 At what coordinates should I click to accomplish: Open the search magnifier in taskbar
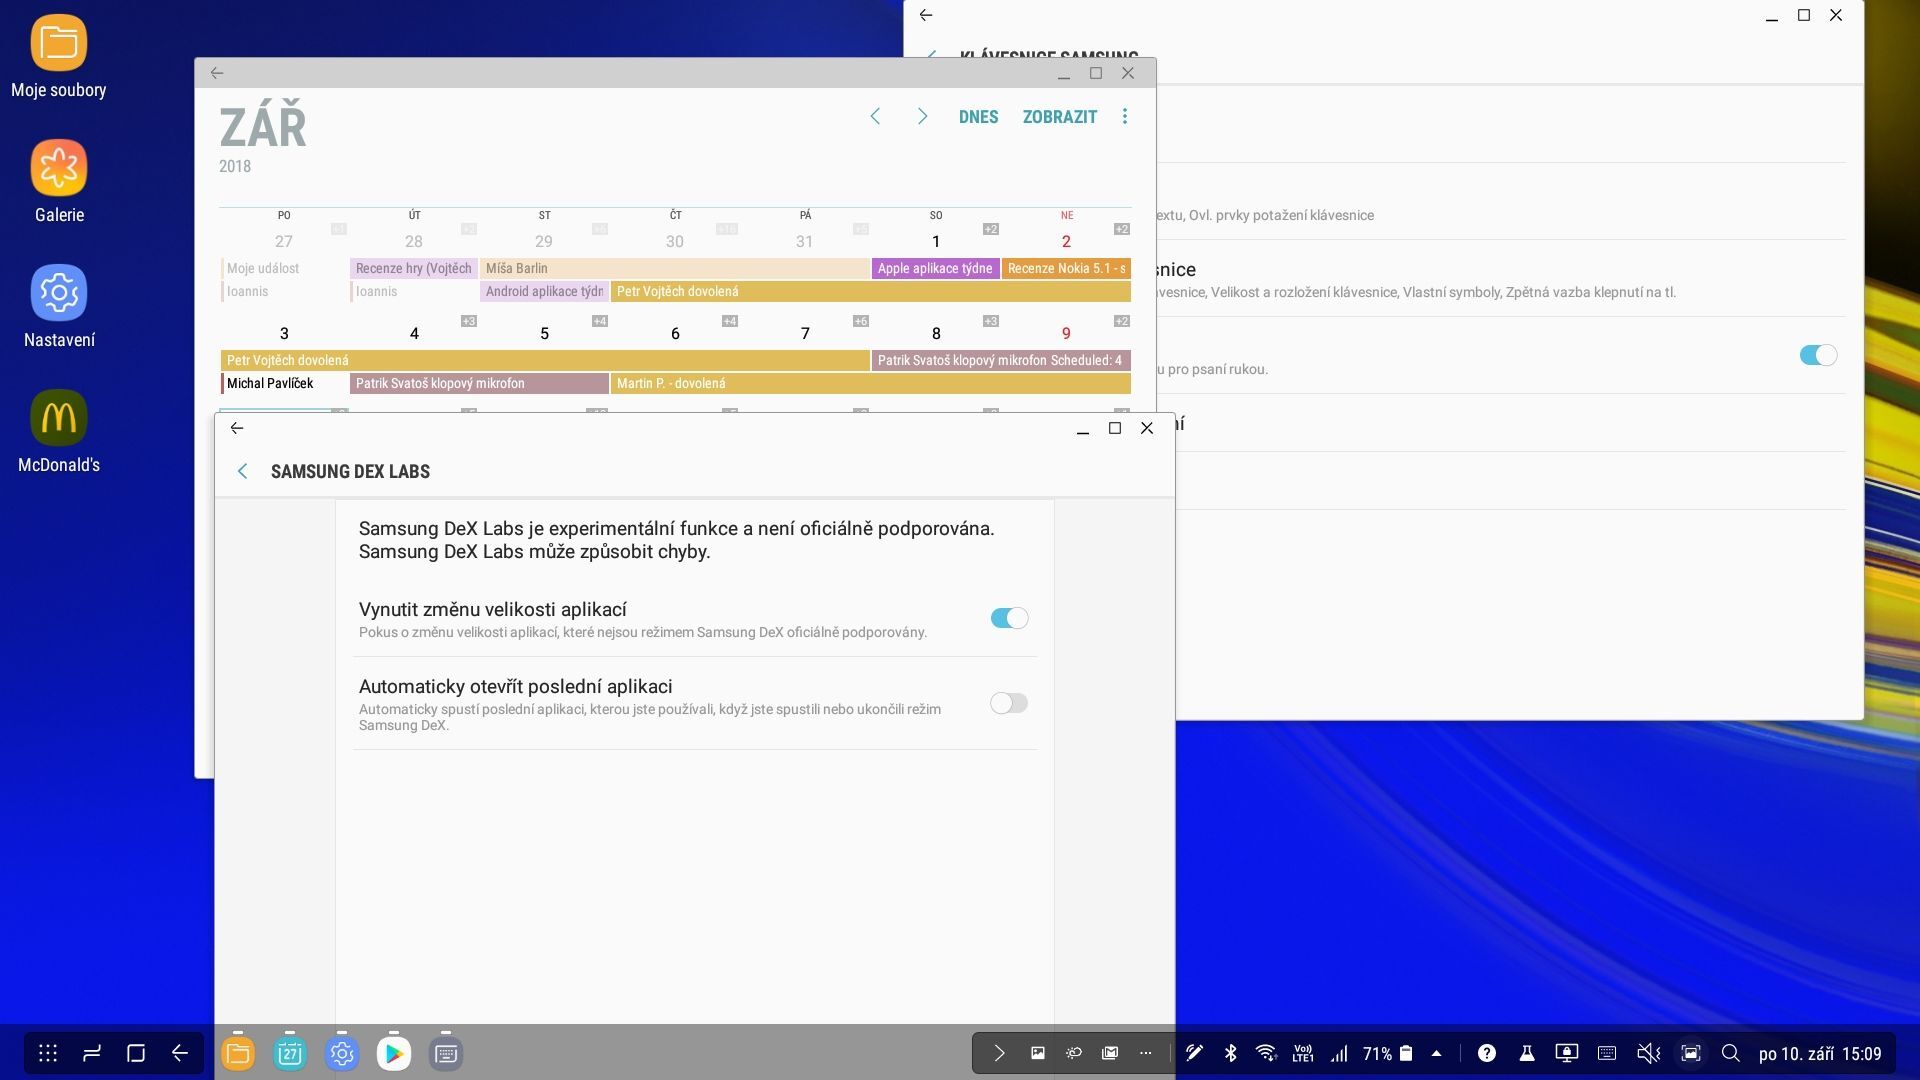pos(1730,1053)
